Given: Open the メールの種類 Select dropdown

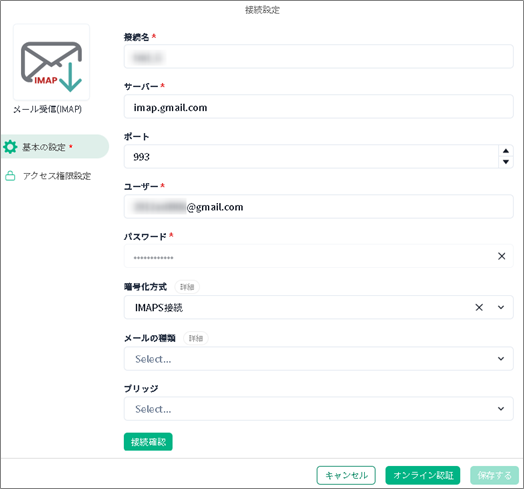Looking at the screenshot, I should coord(318,359).
